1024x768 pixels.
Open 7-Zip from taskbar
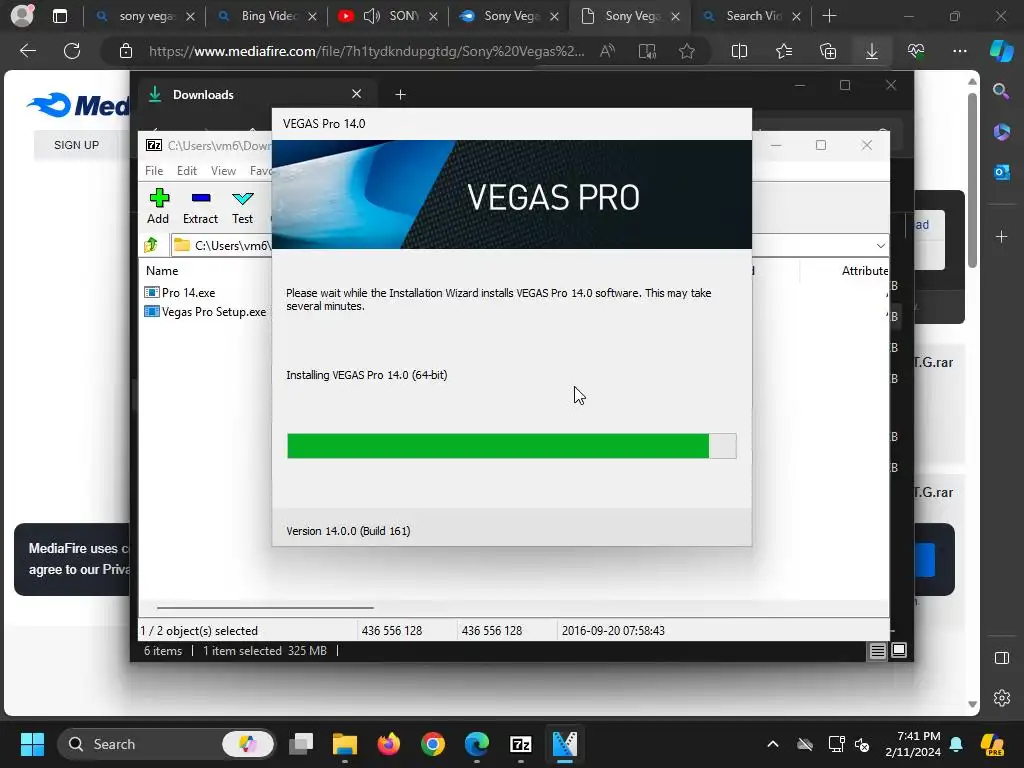[x=520, y=744]
